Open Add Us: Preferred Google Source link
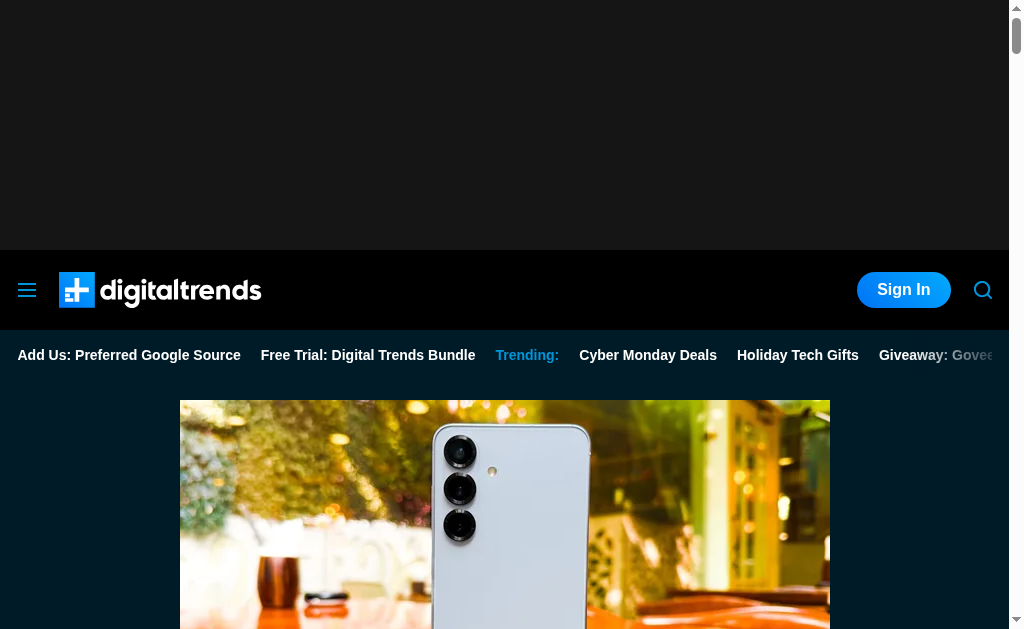Screen dimensions: 1024x629 [129, 355]
